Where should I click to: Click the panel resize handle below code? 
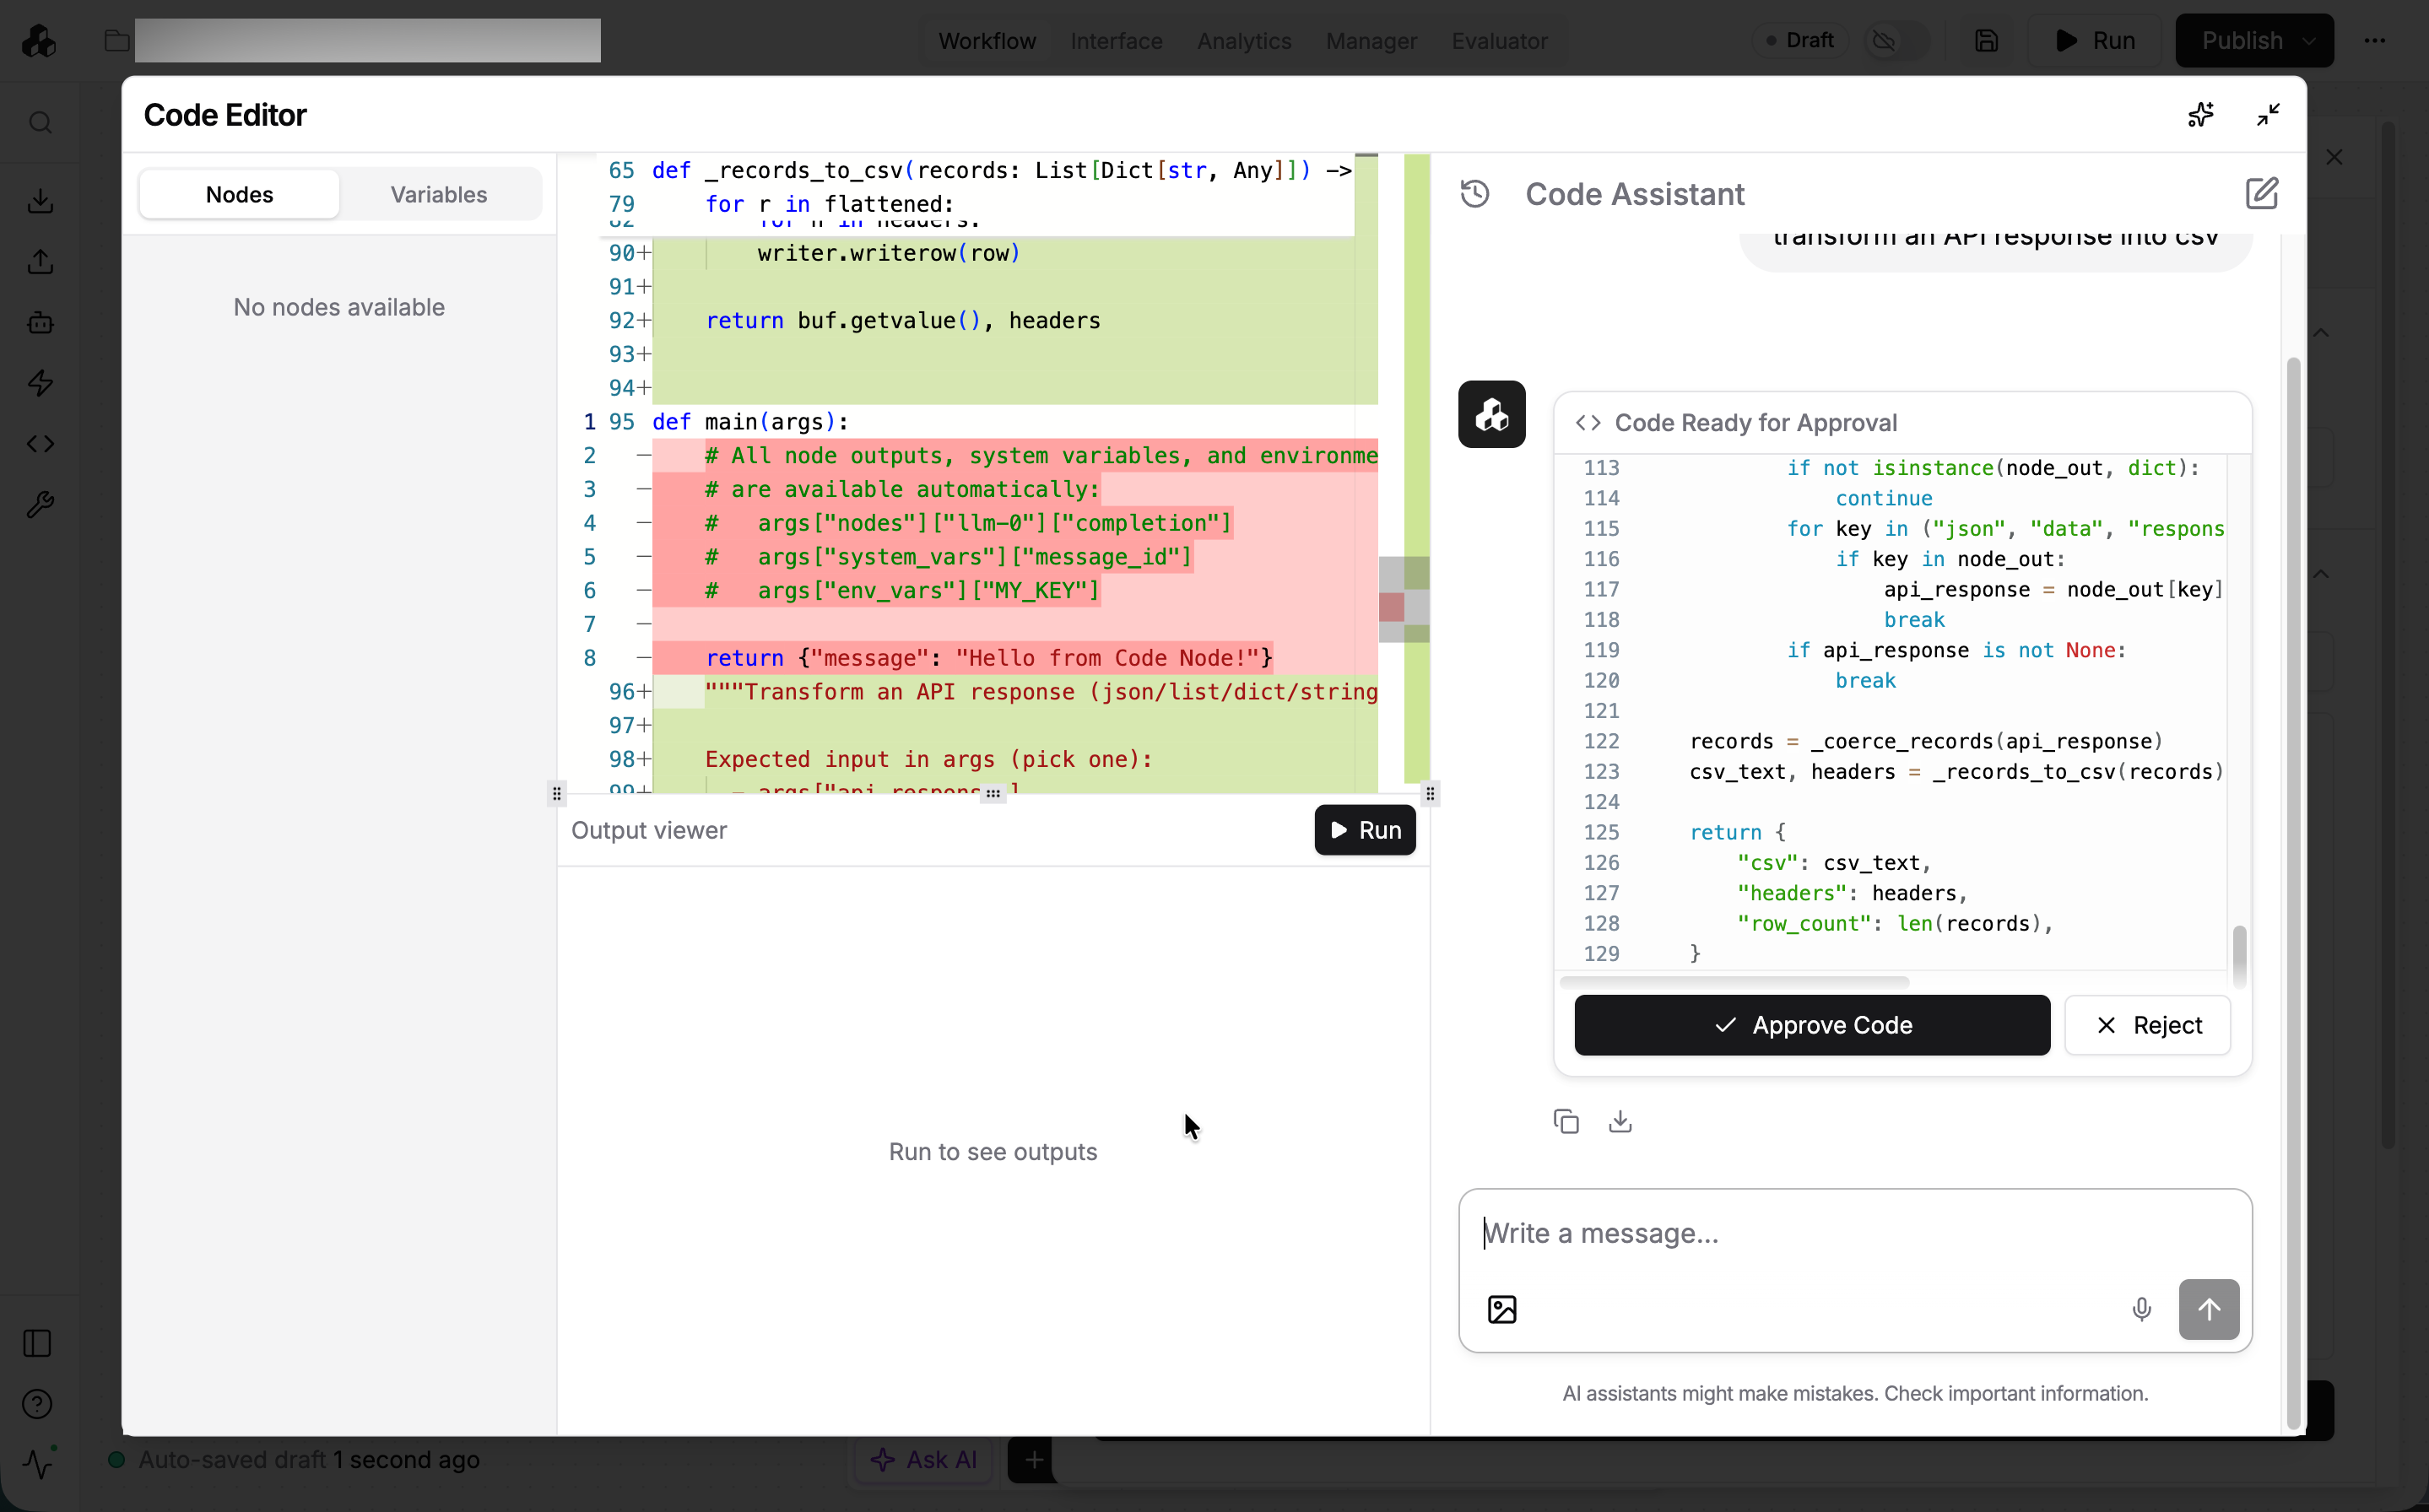pyautogui.click(x=992, y=793)
